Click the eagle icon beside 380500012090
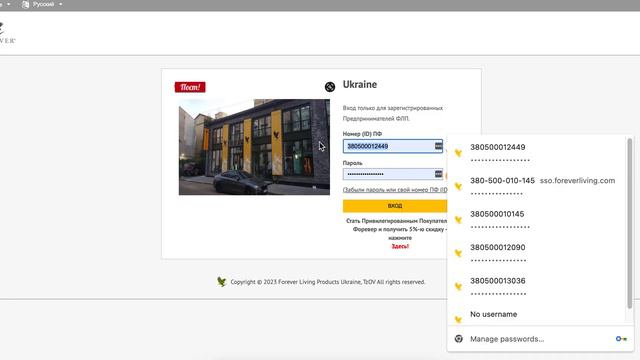This screenshot has height=360, width=640. click(458, 253)
